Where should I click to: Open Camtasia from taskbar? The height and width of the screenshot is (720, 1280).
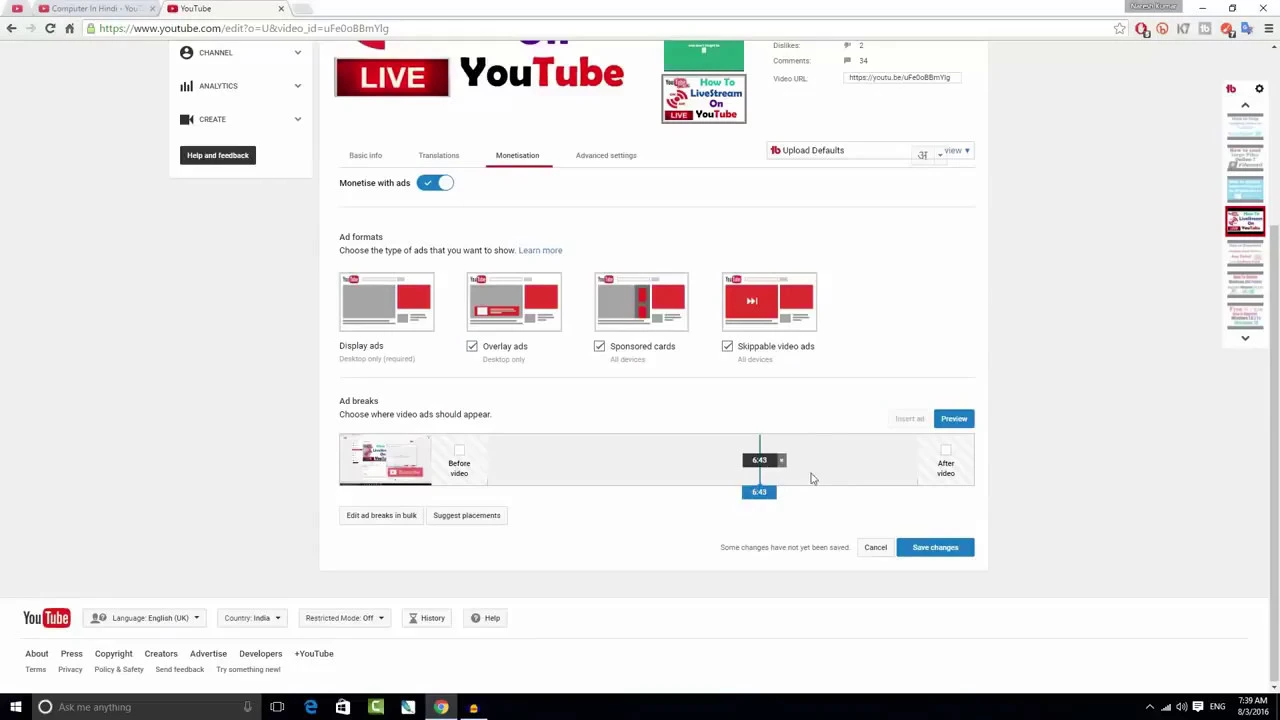[376, 707]
